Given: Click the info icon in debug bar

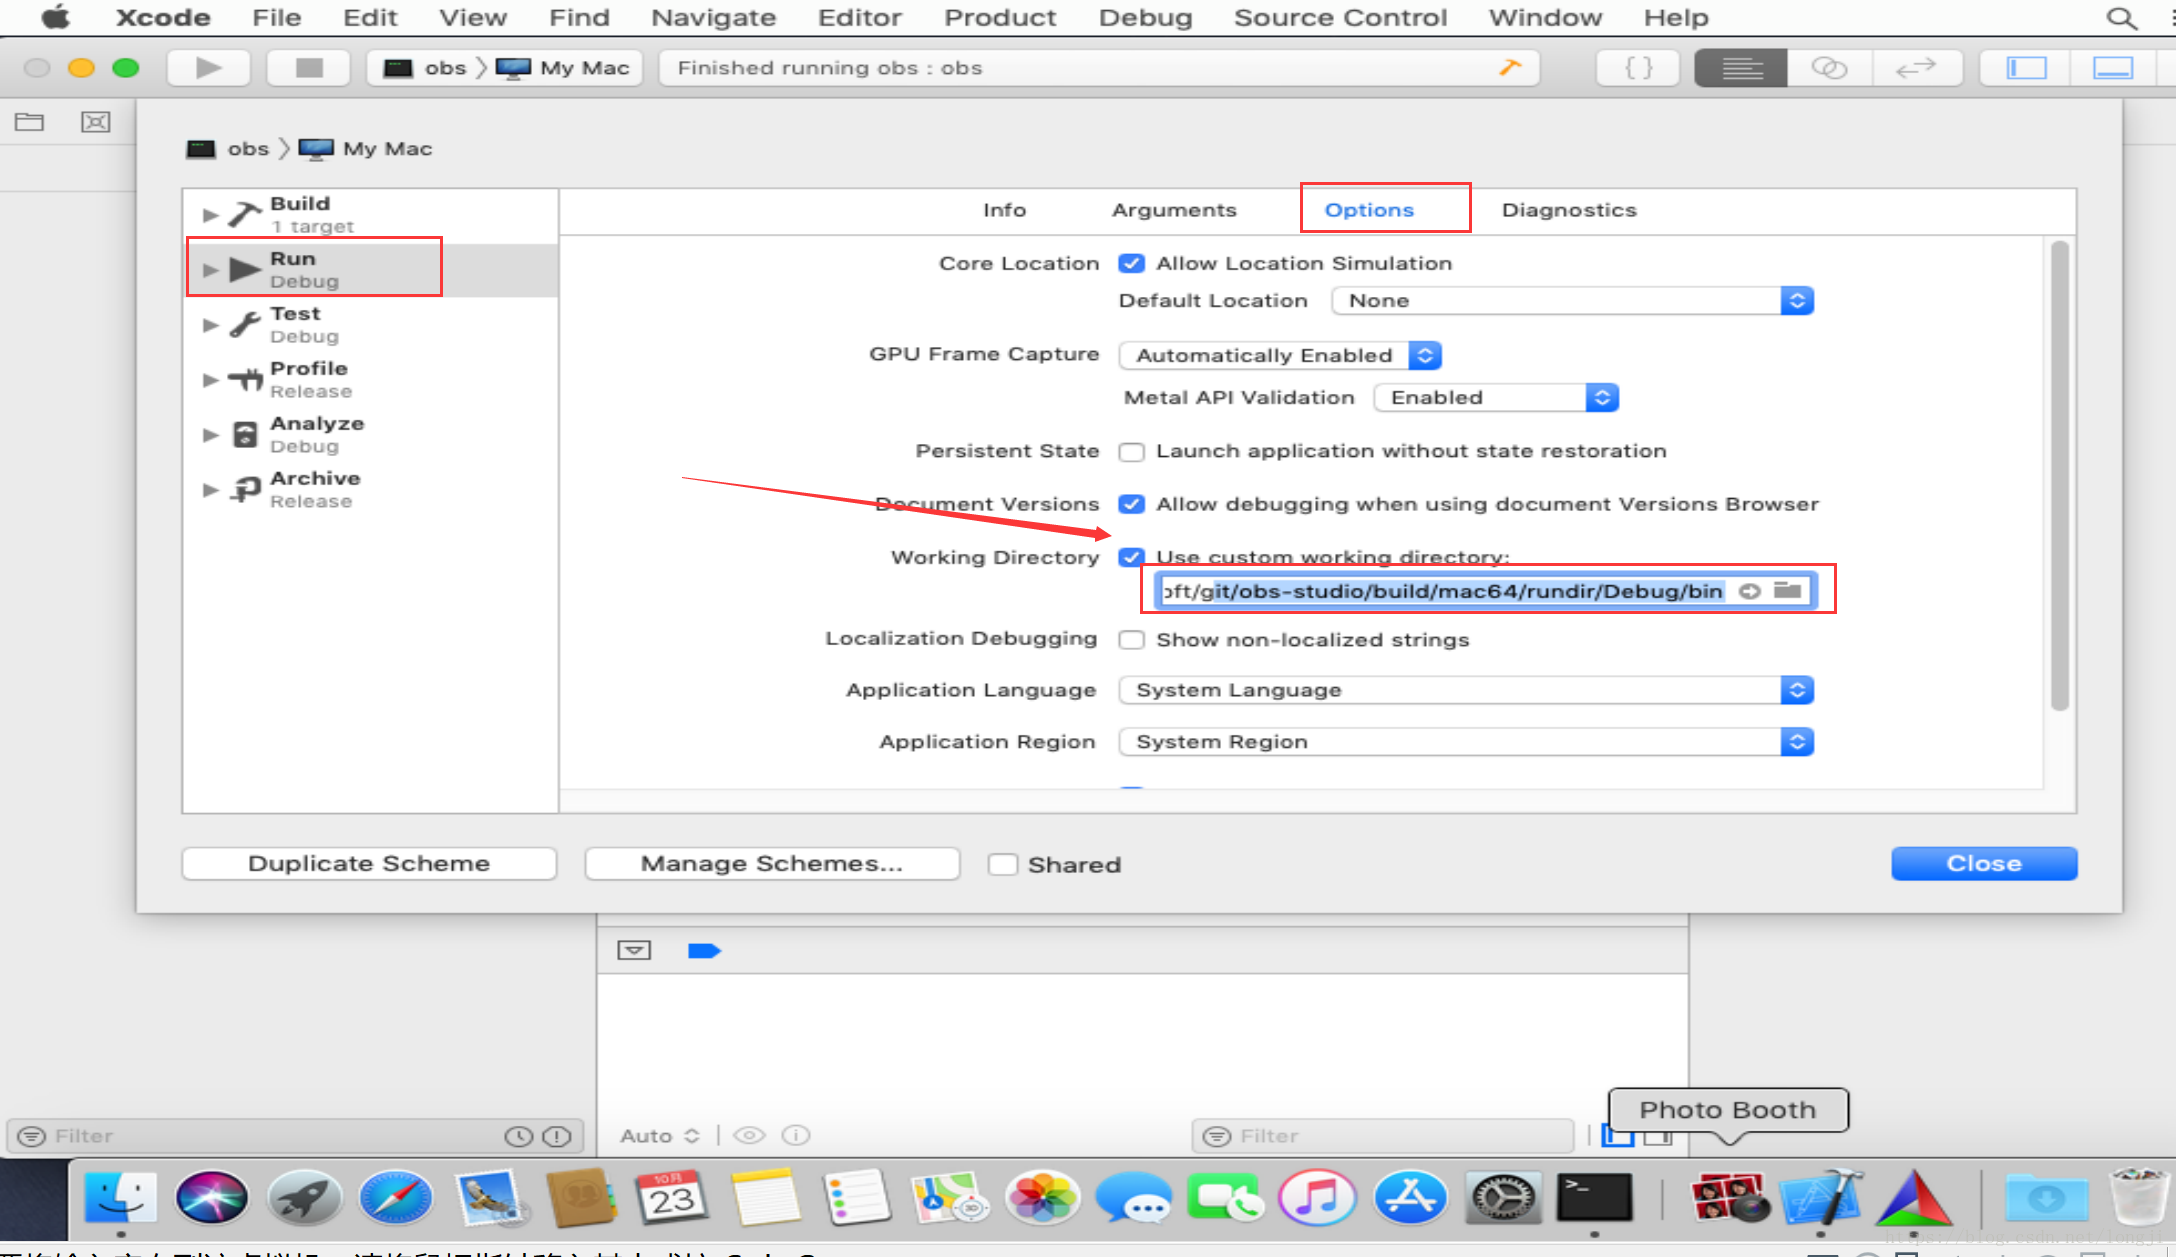Looking at the screenshot, I should [x=796, y=1135].
